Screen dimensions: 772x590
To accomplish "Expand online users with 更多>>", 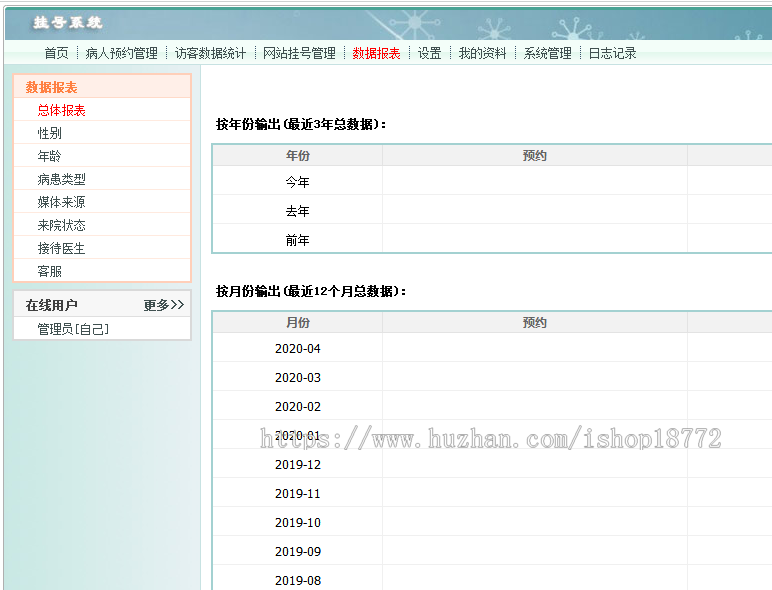I will [163, 305].
